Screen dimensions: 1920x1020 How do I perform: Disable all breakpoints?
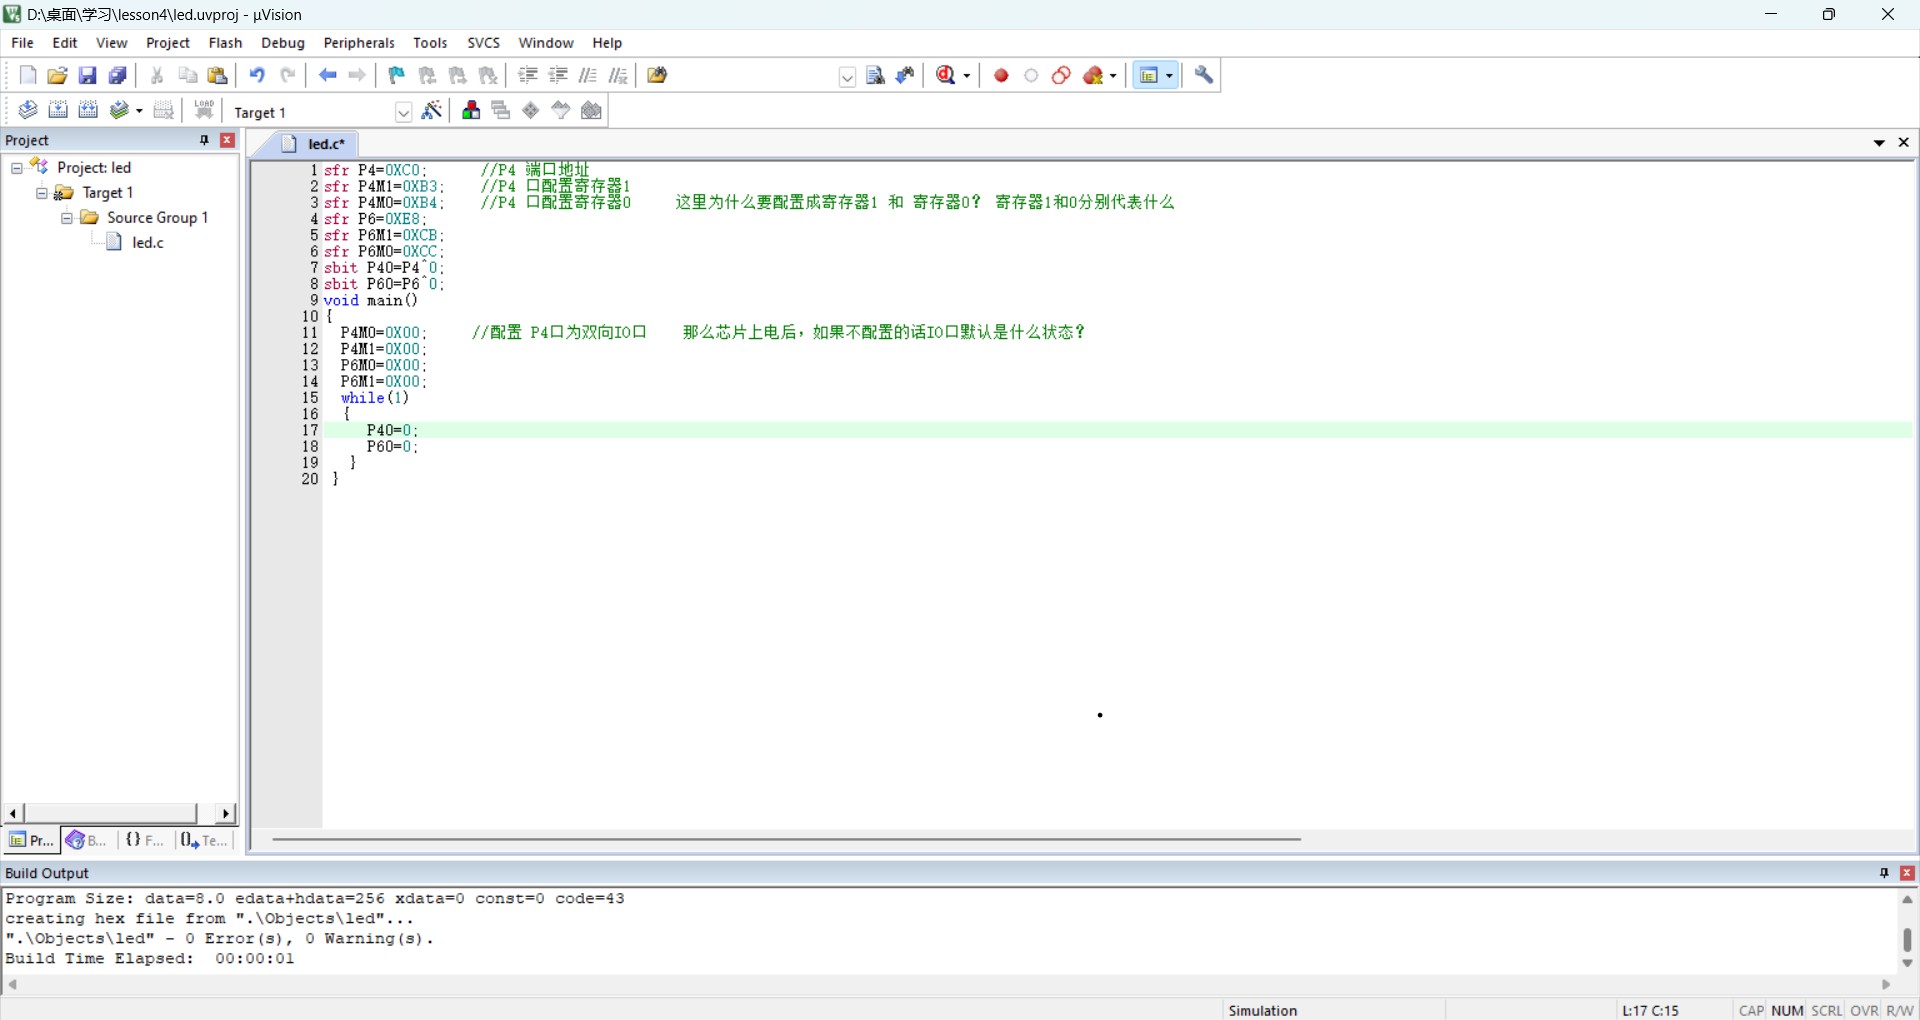1062,75
